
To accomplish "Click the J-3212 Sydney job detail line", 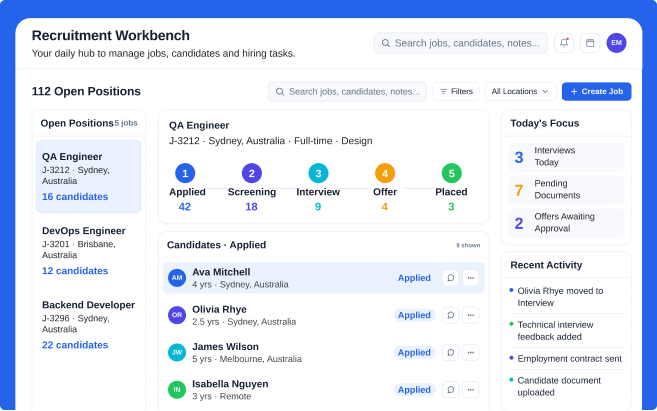I will pyautogui.click(x=271, y=141).
